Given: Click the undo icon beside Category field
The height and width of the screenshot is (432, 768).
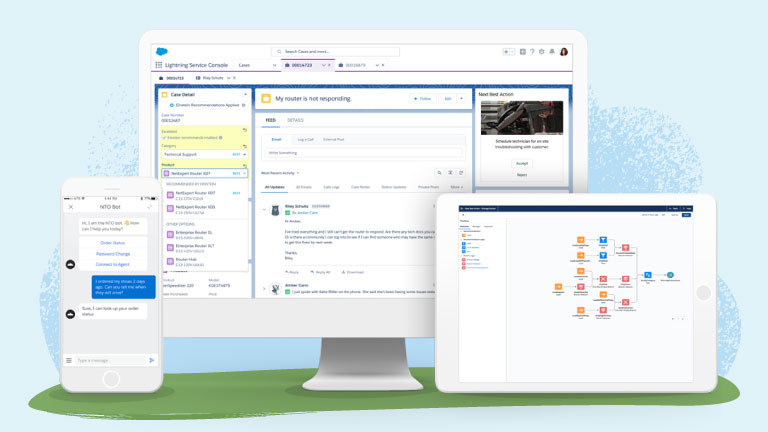Looking at the screenshot, I should [245, 146].
